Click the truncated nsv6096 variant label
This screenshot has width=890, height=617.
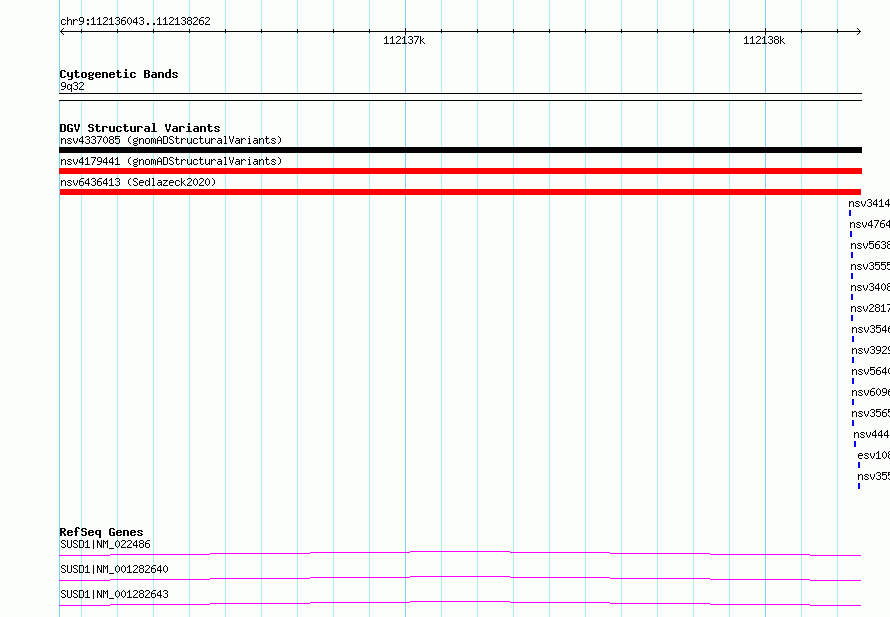point(871,392)
